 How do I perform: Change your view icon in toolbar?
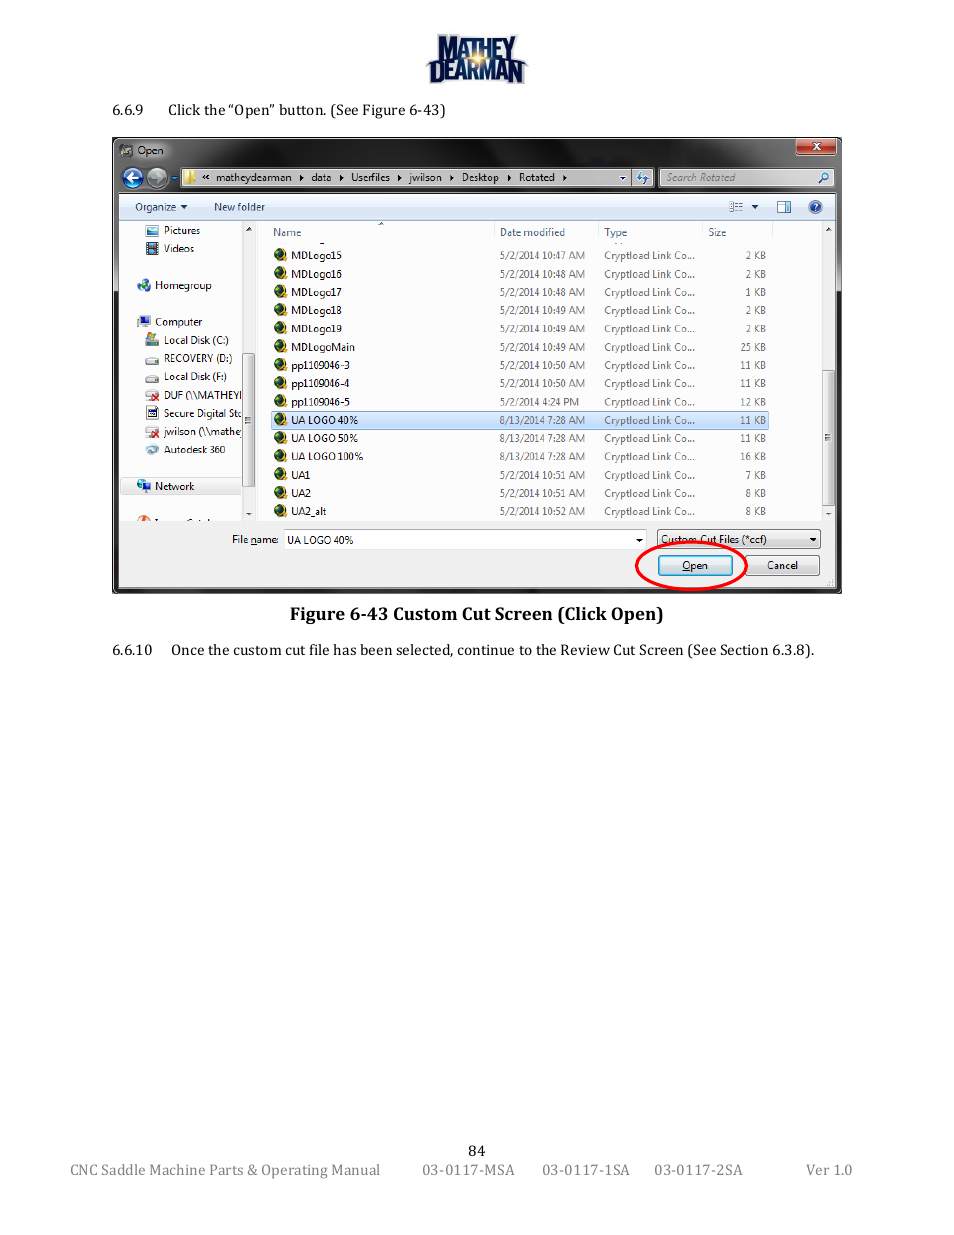tap(736, 207)
